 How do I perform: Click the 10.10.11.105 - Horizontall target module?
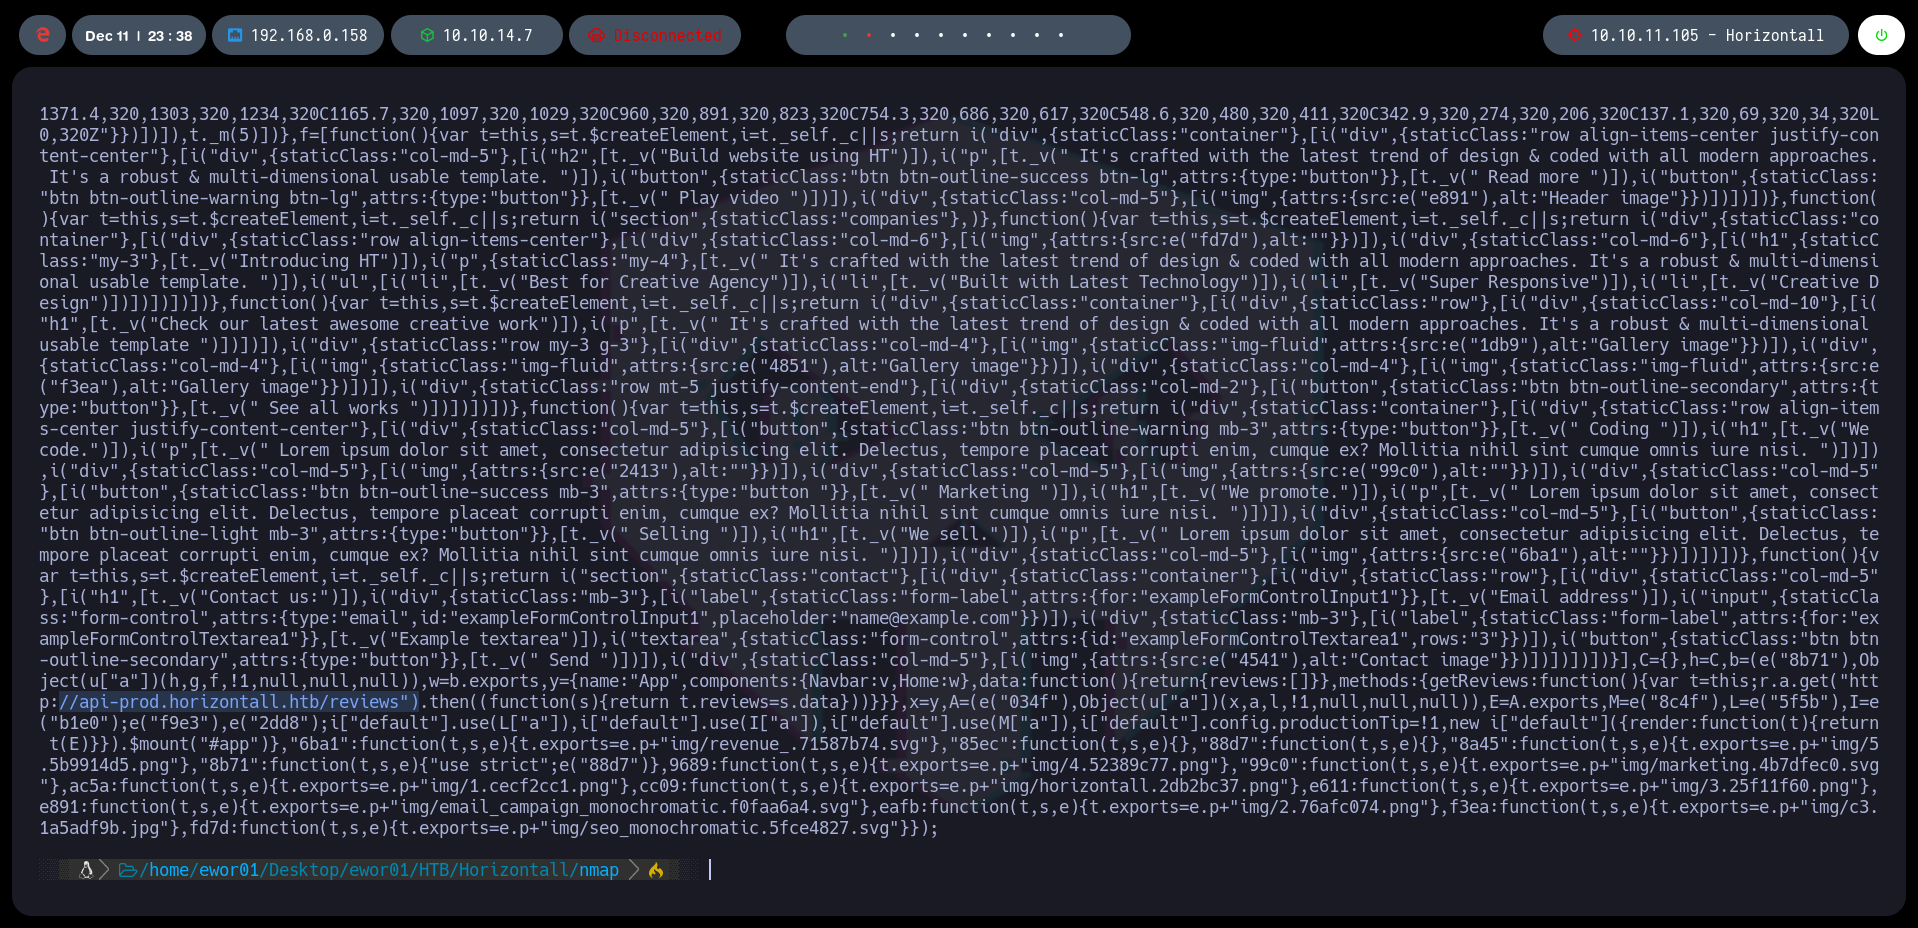[1696, 35]
